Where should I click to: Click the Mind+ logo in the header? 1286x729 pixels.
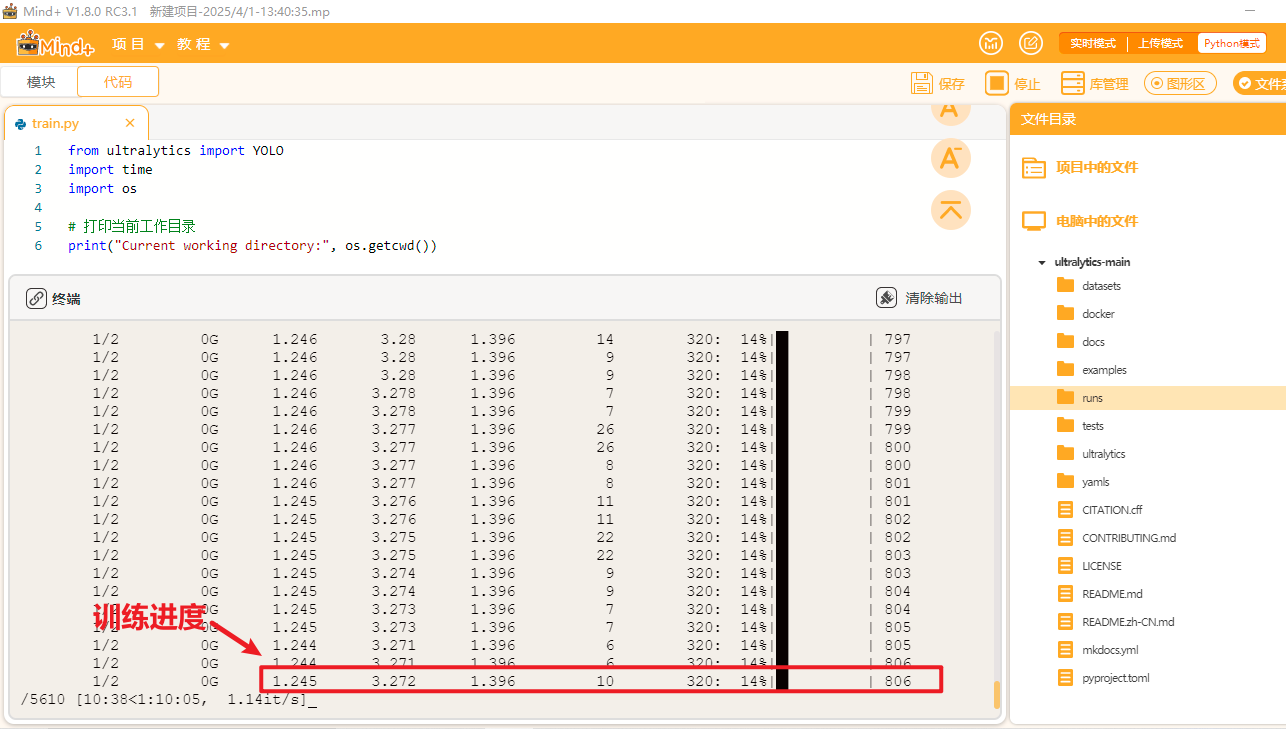[x=55, y=45]
